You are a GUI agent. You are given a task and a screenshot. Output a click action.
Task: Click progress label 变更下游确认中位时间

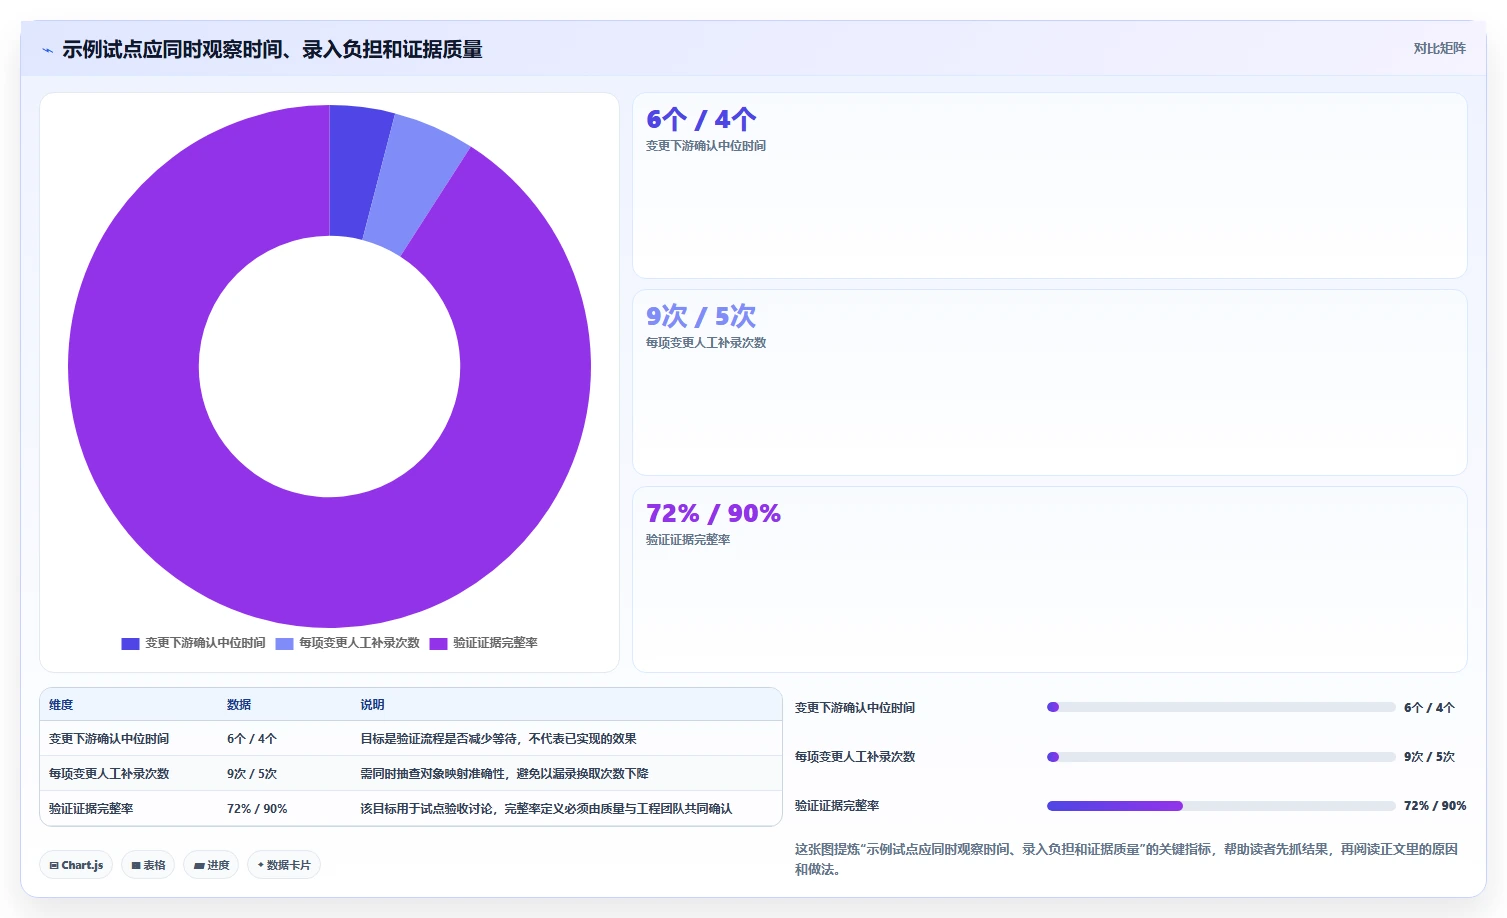point(855,708)
